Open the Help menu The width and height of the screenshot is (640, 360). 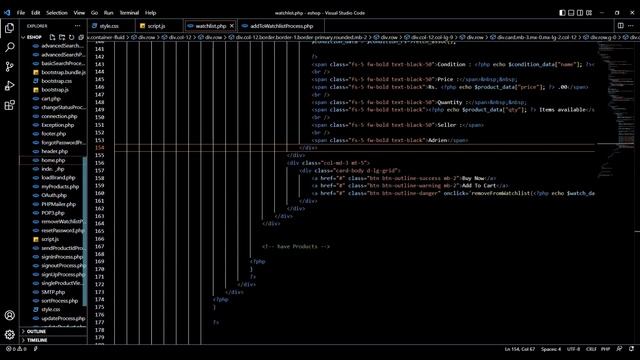click(x=150, y=13)
